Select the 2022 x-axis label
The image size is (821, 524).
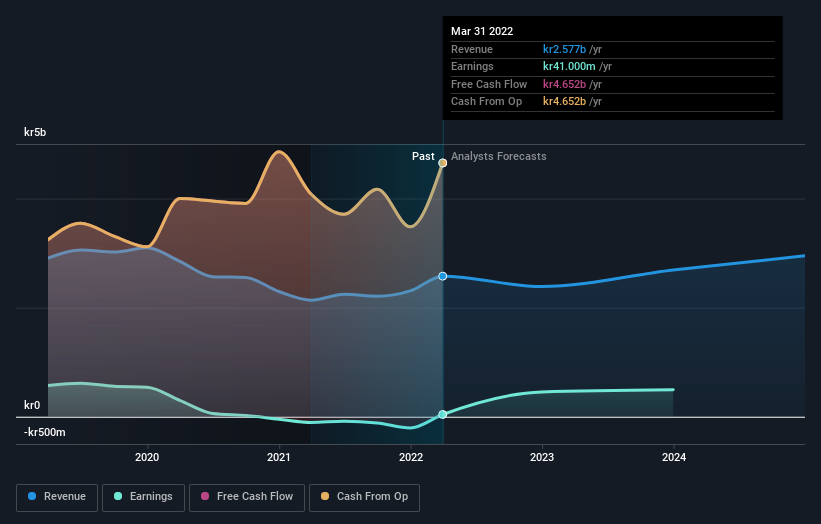click(411, 457)
